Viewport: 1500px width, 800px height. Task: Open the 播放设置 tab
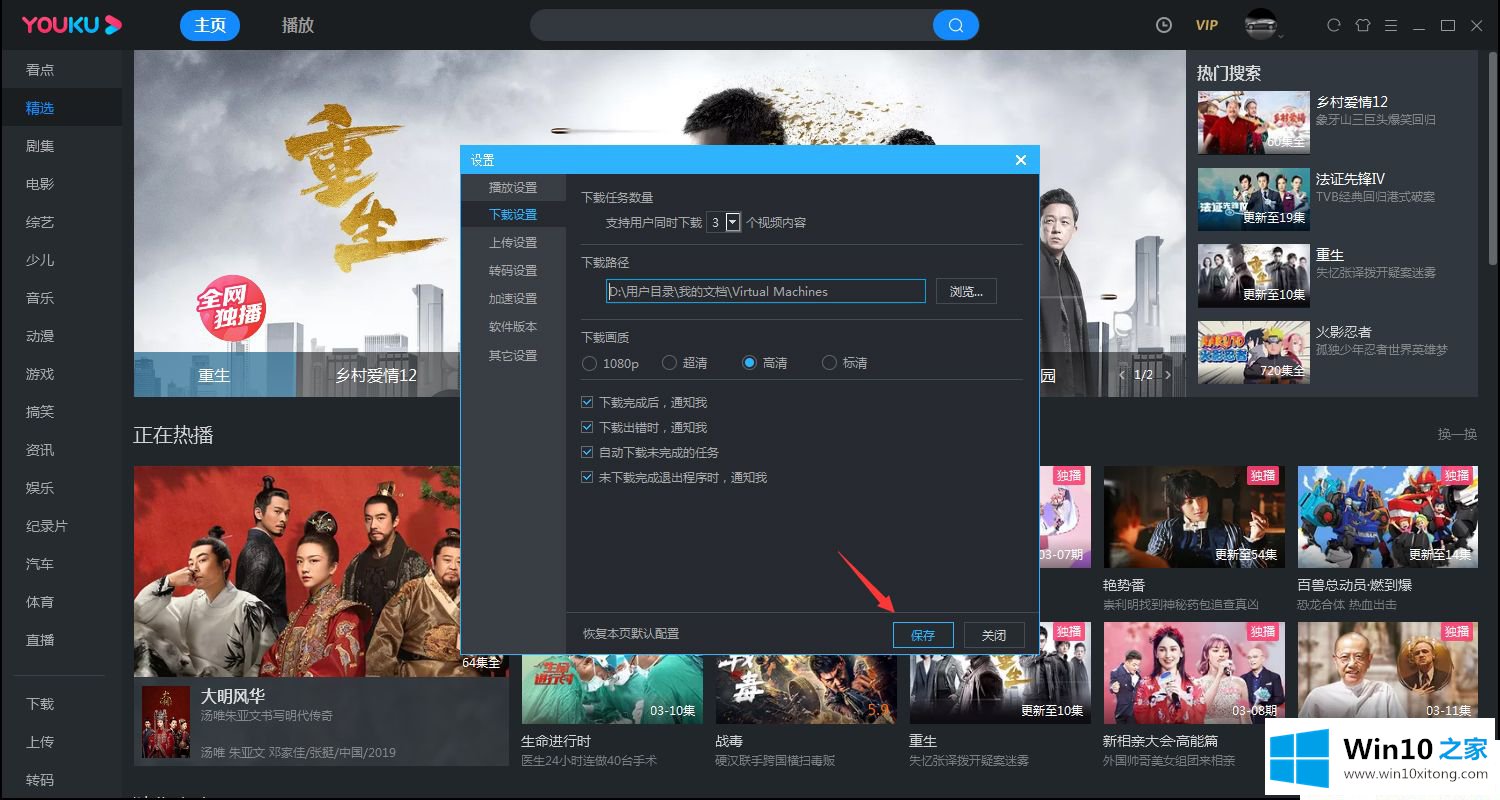pyautogui.click(x=513, y=187)
